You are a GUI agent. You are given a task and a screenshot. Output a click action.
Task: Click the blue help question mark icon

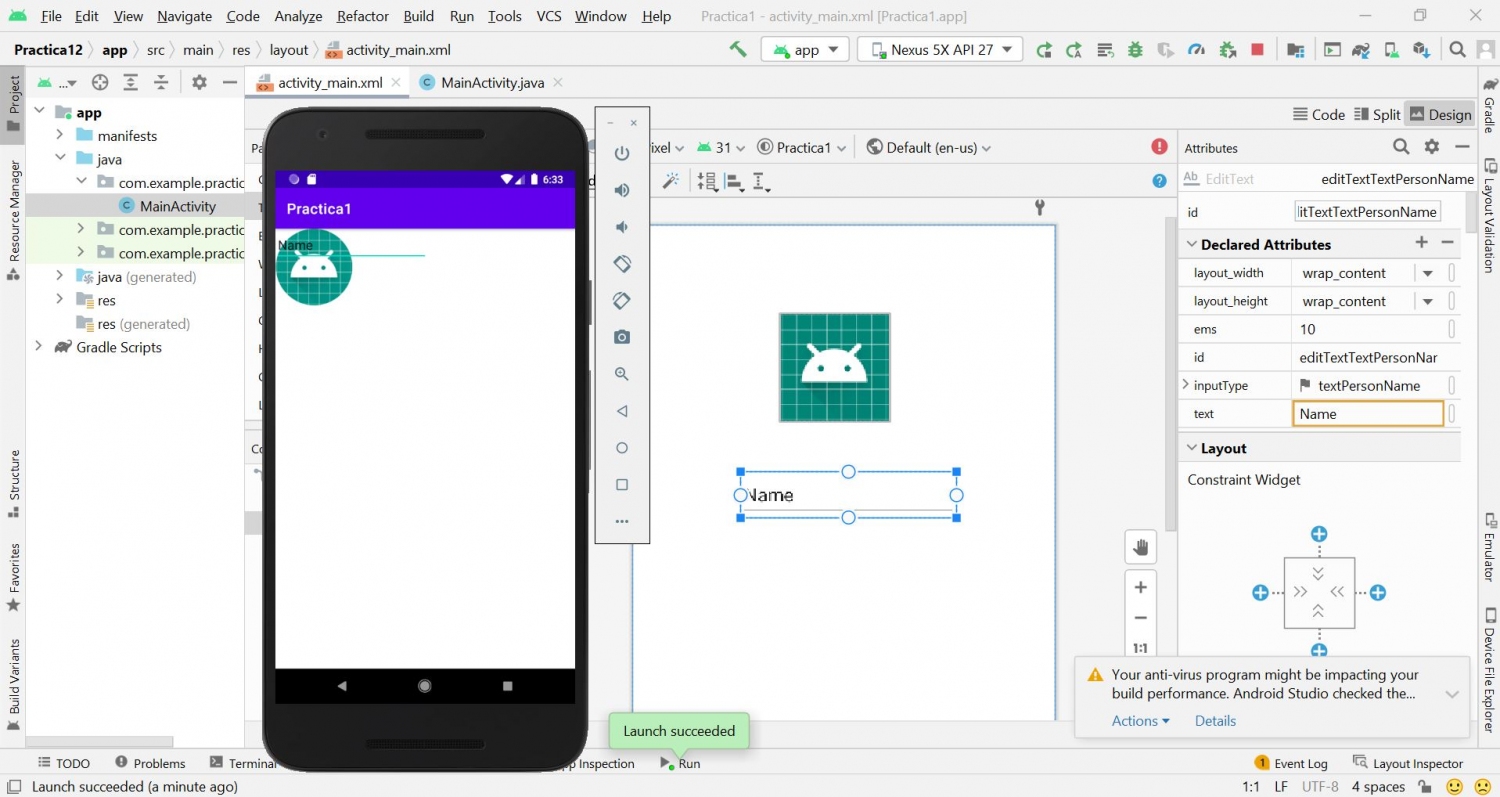click(1159, 181)
